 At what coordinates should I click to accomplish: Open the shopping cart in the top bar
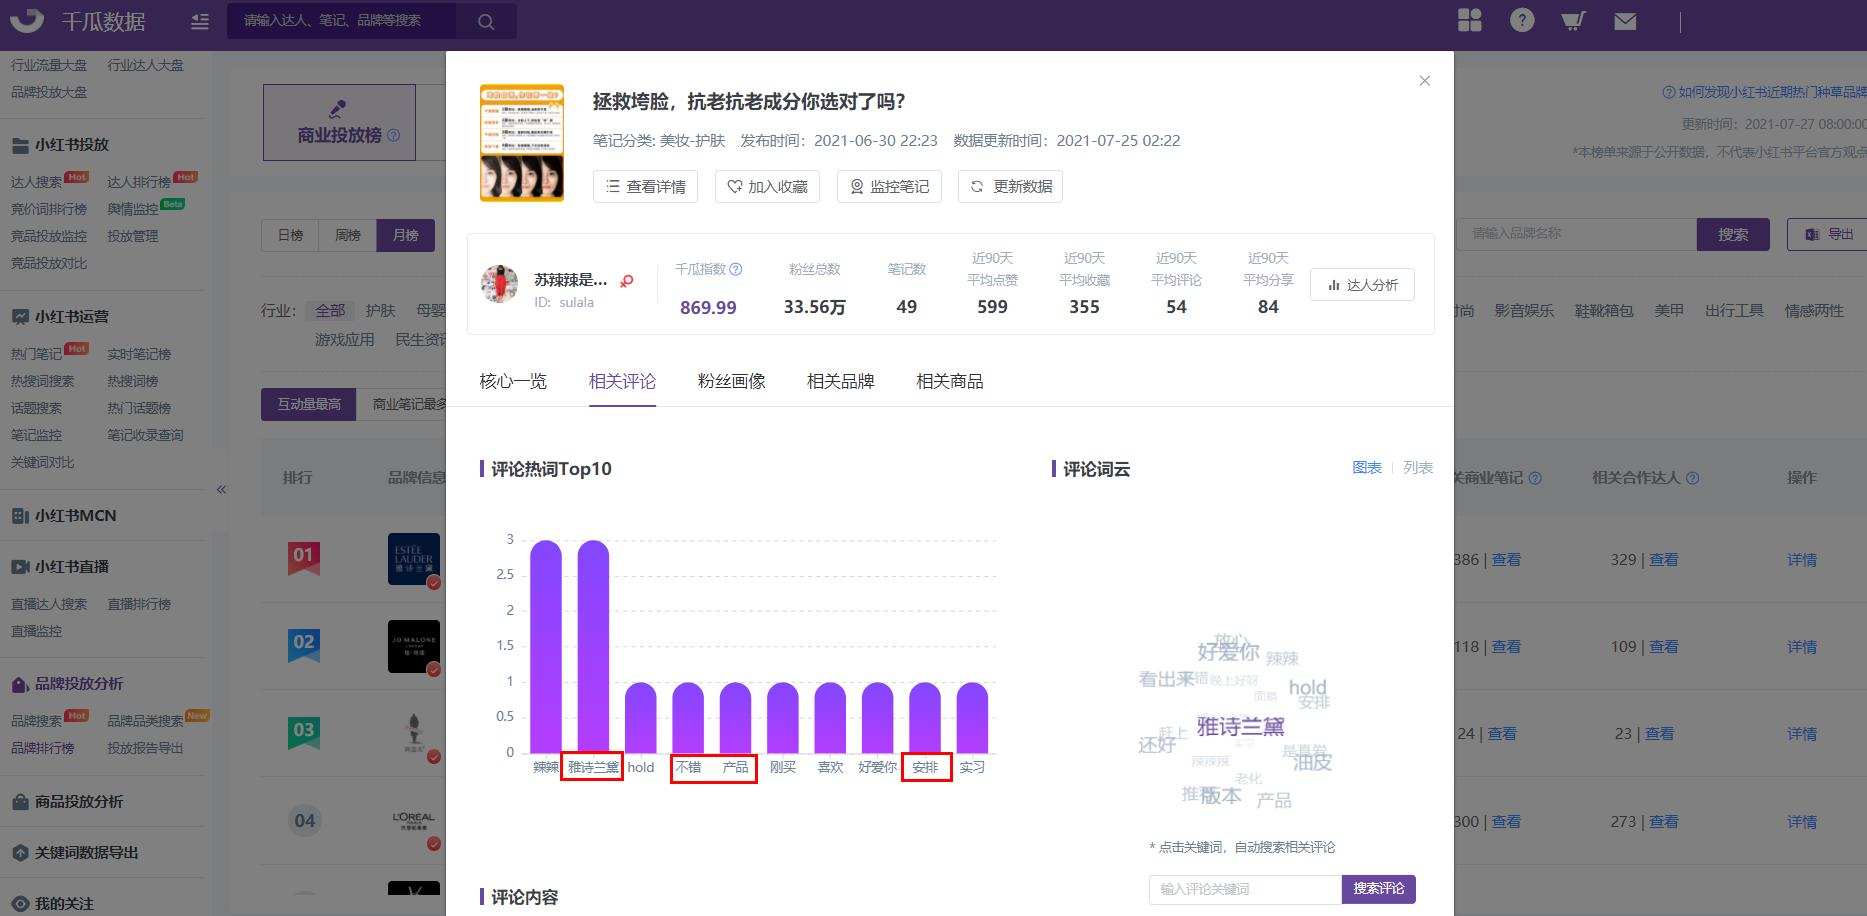1573,20
